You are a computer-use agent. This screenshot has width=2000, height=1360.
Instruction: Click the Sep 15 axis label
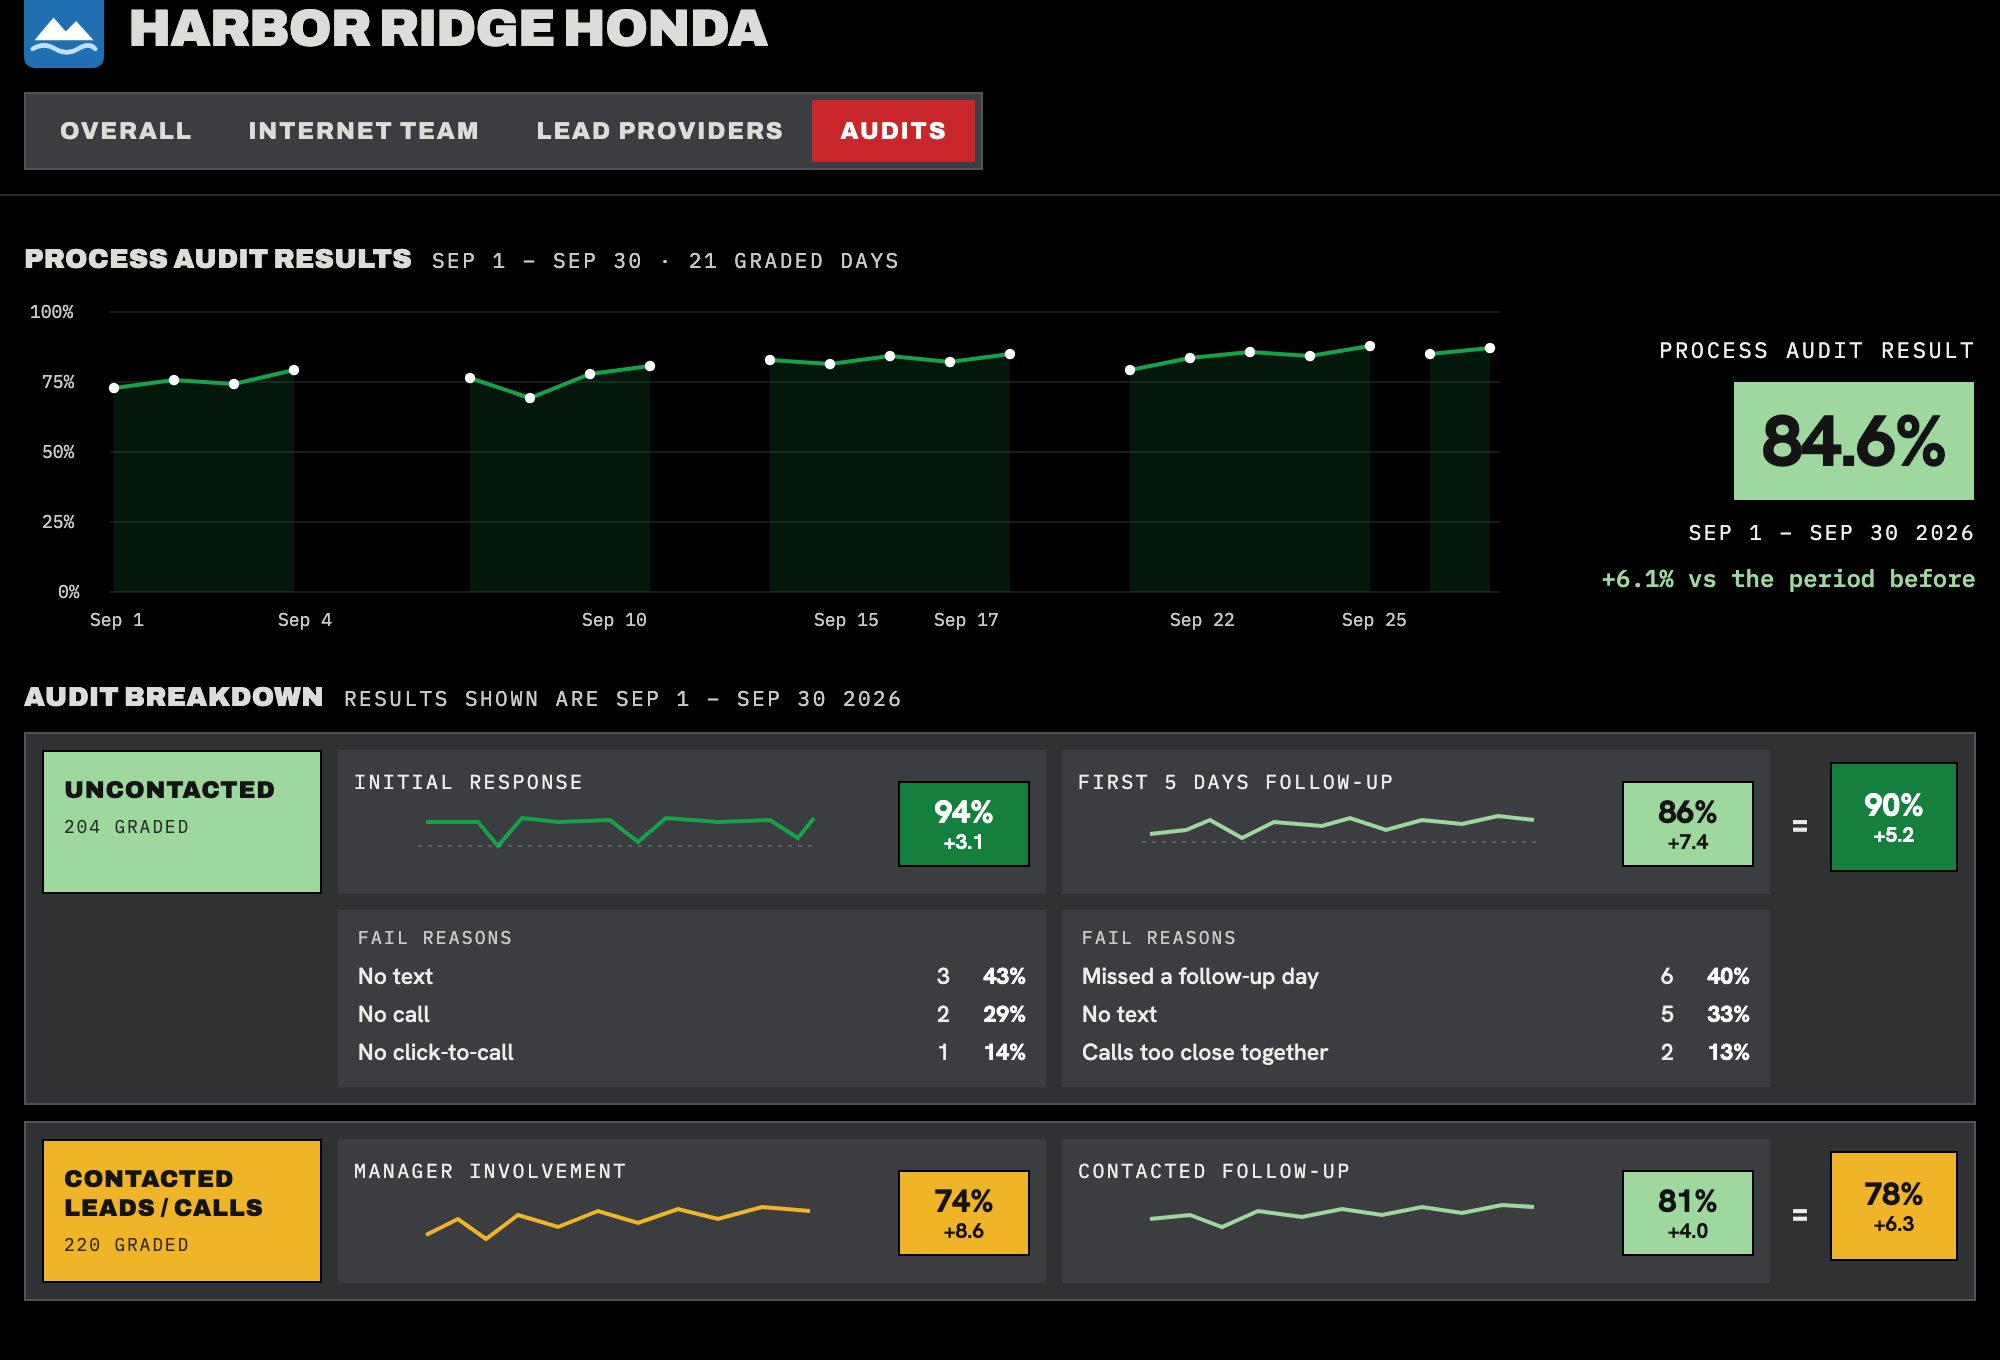tap(846, 620)
